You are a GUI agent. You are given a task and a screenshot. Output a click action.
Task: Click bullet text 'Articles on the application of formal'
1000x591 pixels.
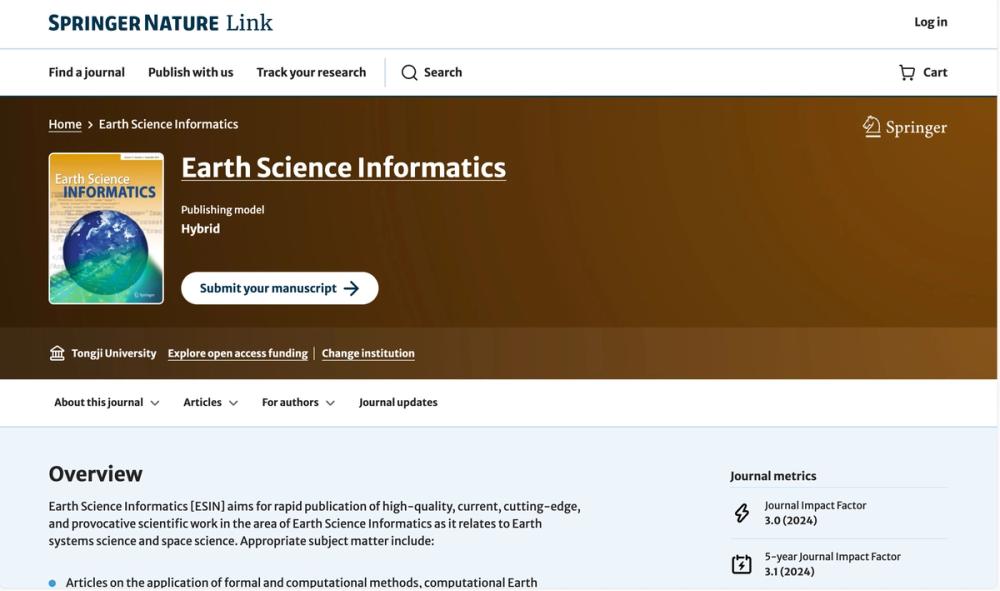[x=301, y=583]
